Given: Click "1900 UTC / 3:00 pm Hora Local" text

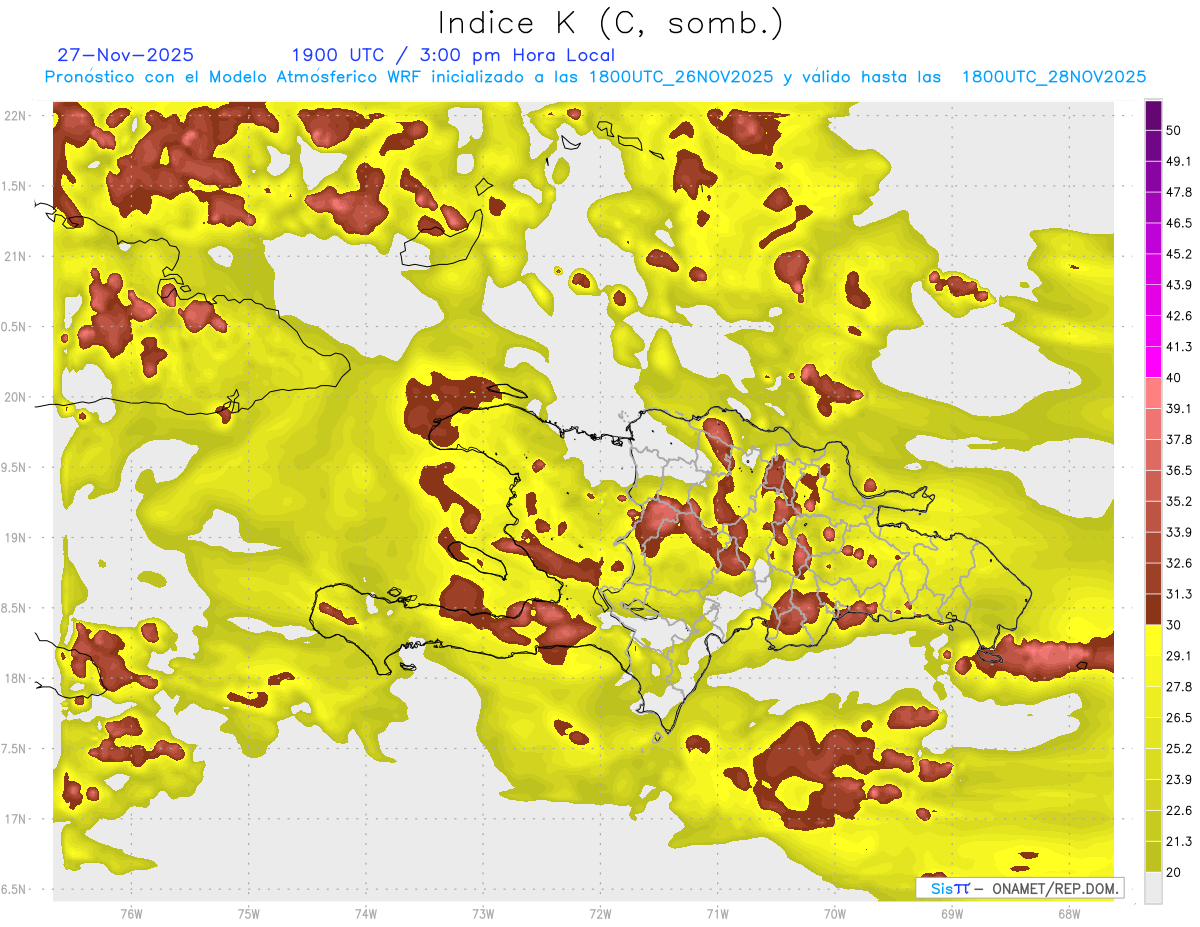Looking at the screenshot, I should (453, 55).
